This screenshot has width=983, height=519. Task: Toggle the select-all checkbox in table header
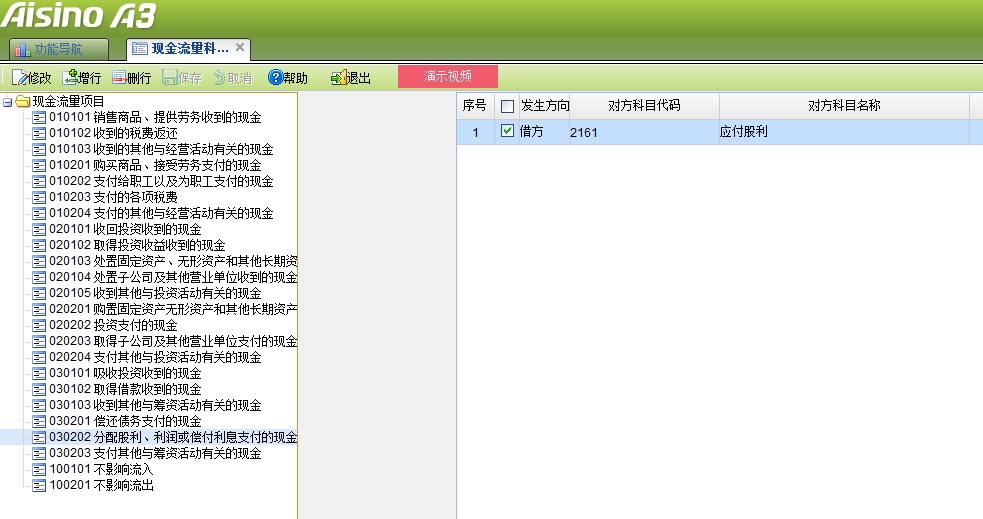(x=507, y=106)
